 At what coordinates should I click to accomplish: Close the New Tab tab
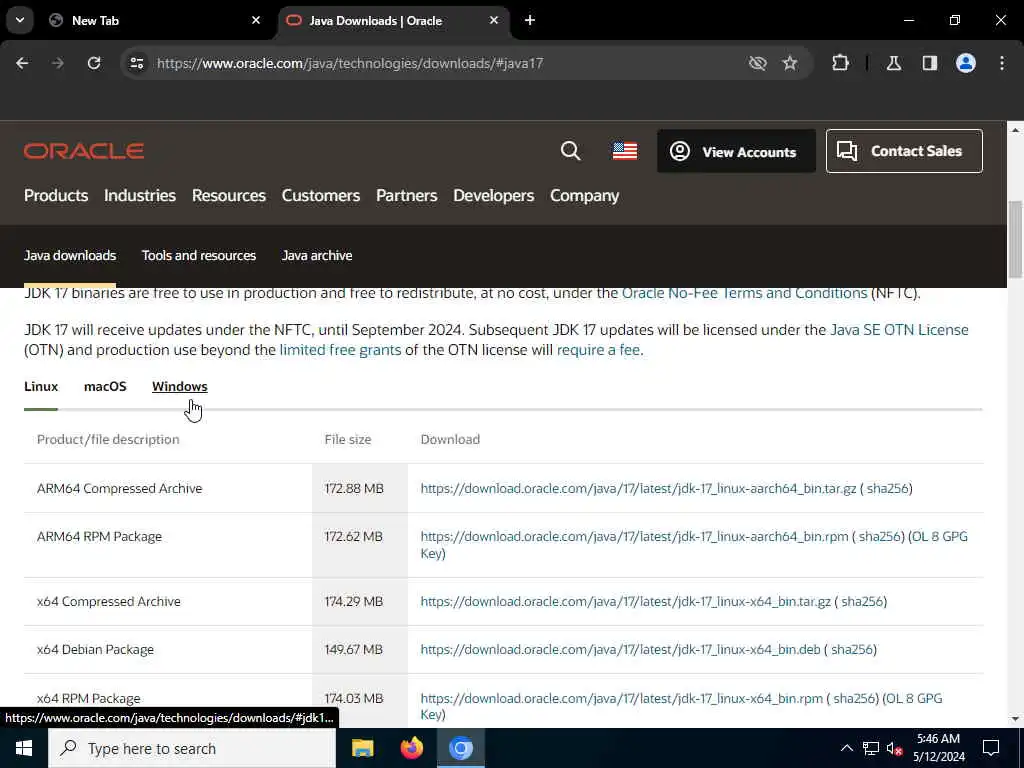click(256, 20)
